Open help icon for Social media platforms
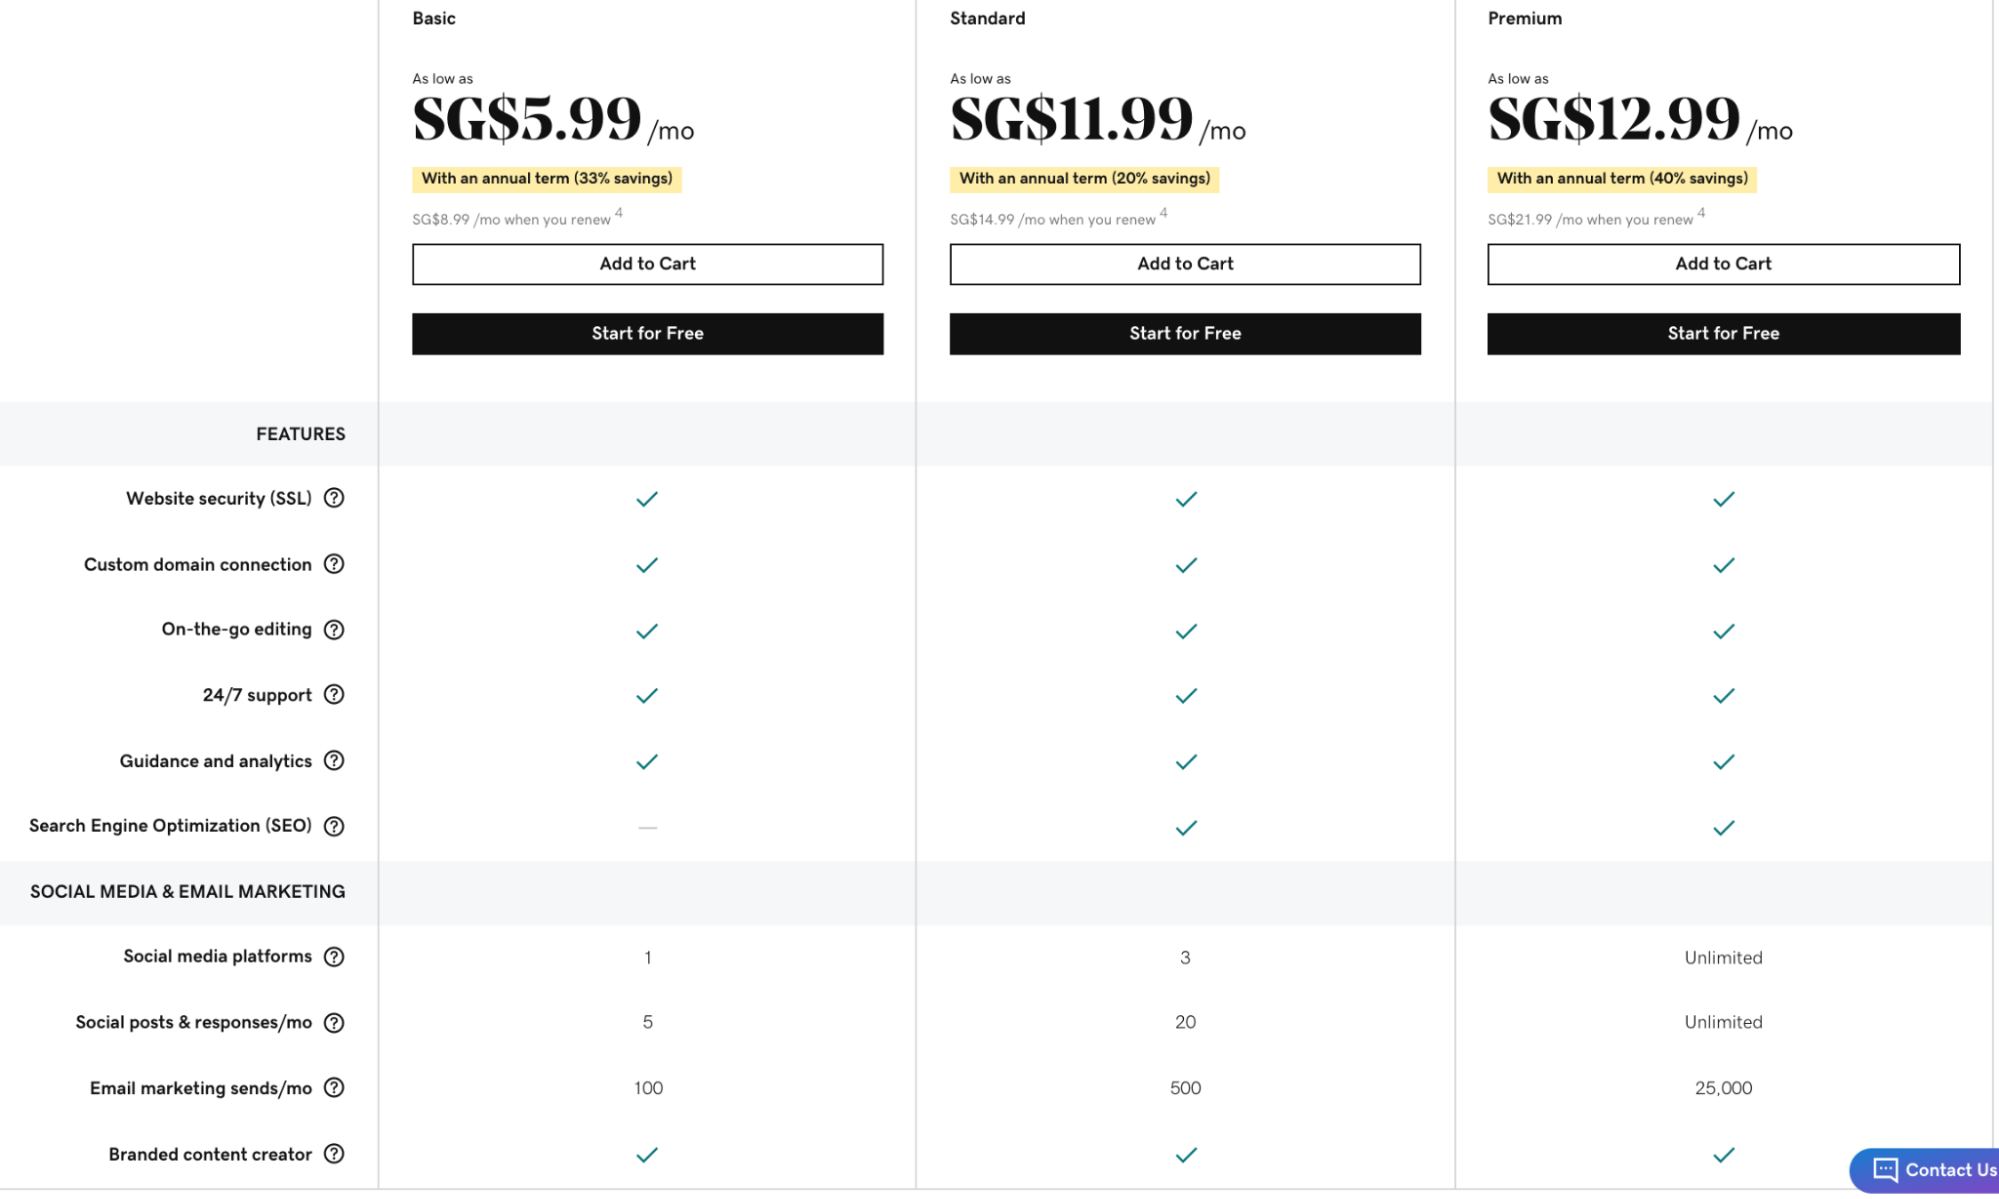1999x1199 pixels. [x=334, y=956]
